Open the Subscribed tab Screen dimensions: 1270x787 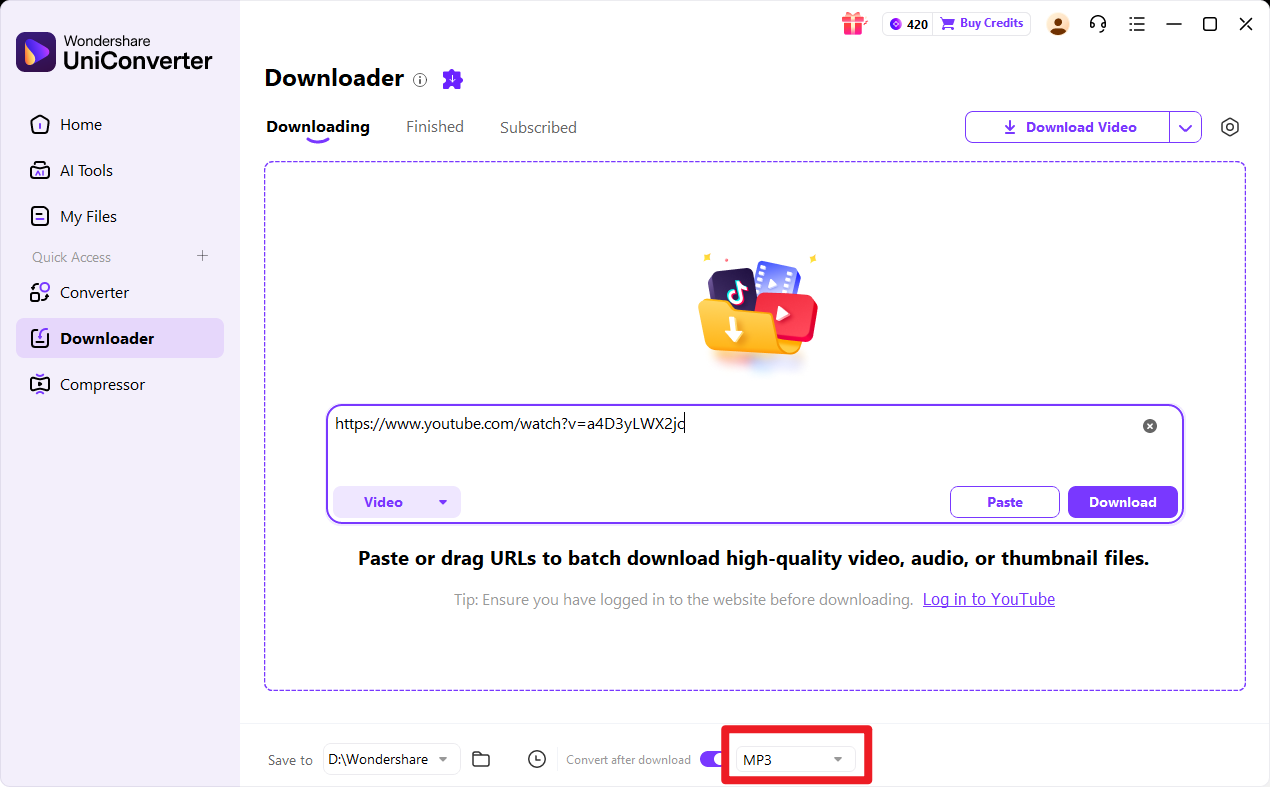(538, 127)
